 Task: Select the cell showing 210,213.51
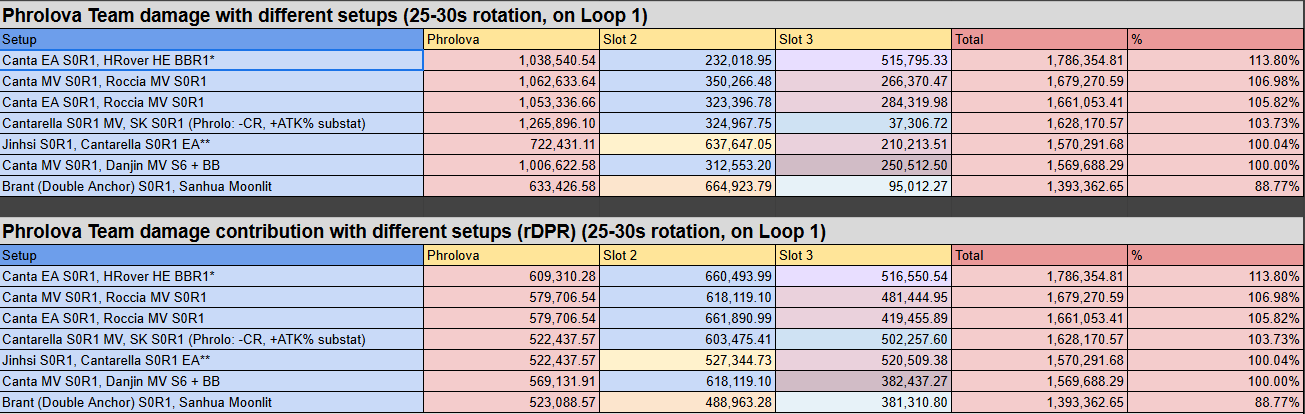[x=864, y=145]
